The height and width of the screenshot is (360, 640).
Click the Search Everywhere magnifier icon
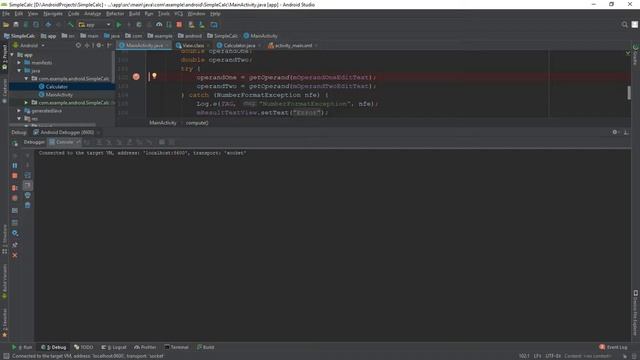(624, 25)
